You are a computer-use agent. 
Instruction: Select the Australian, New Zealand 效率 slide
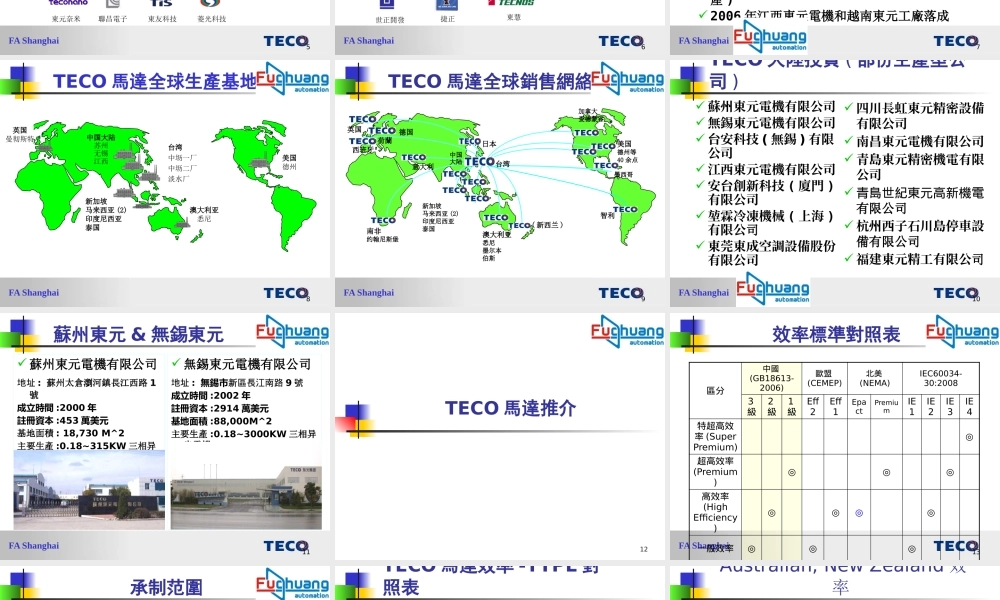click(x=835, y=583)
